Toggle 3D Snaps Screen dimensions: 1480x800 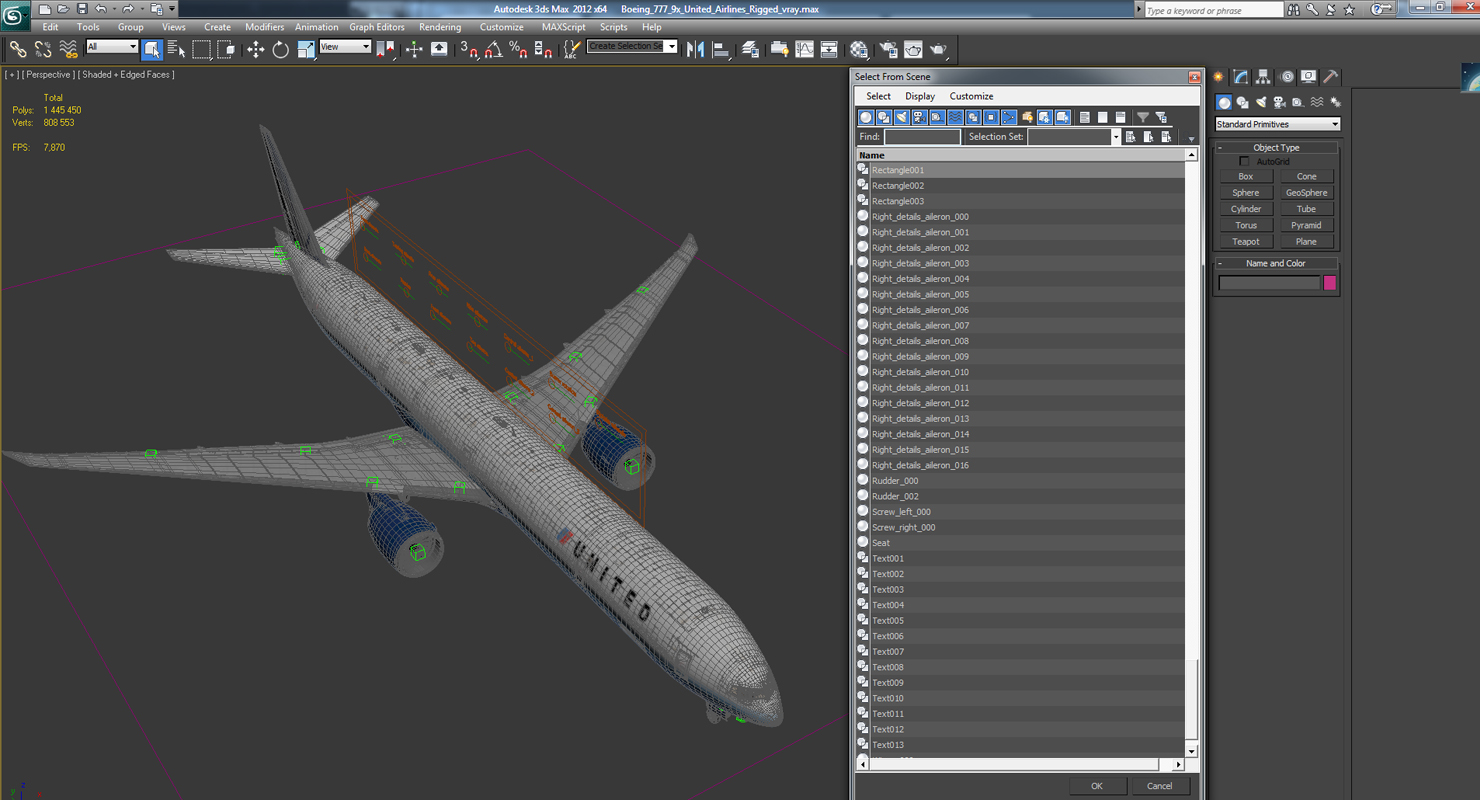pyautogui.click(x=469, y=49)
